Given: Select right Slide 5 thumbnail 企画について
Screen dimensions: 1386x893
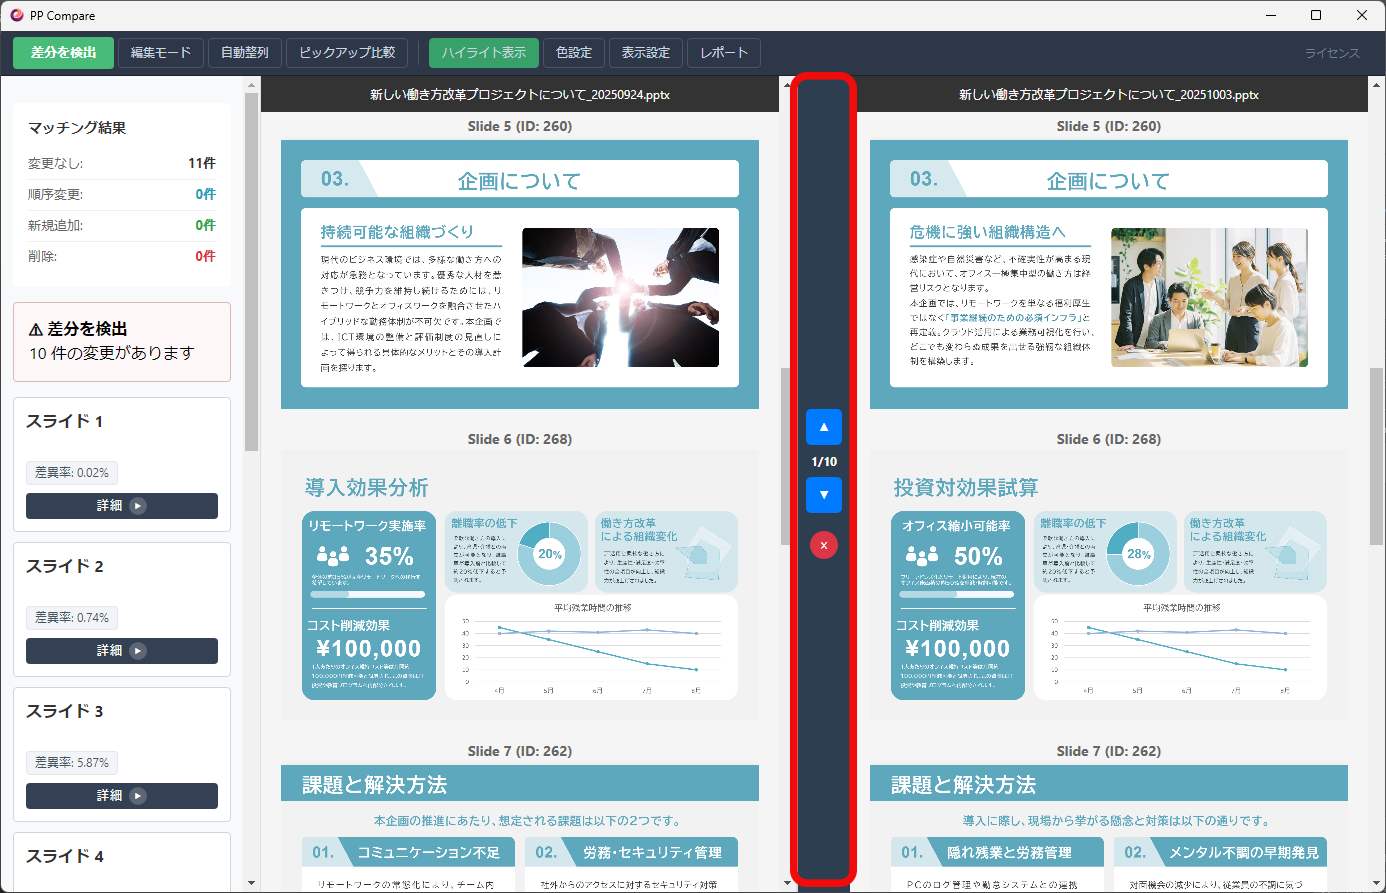Looking at the screenshot, I should pos(1109,274).
